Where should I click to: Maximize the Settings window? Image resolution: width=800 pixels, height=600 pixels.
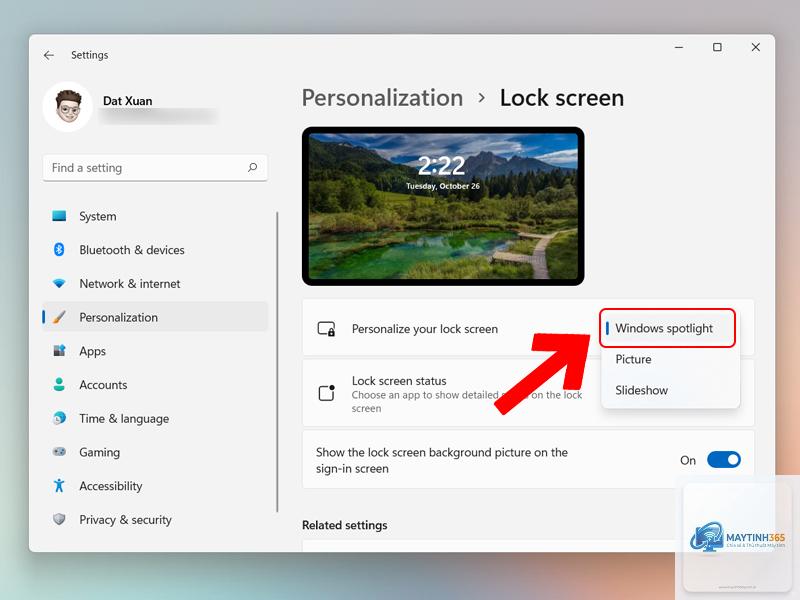(x=717, y=47)
